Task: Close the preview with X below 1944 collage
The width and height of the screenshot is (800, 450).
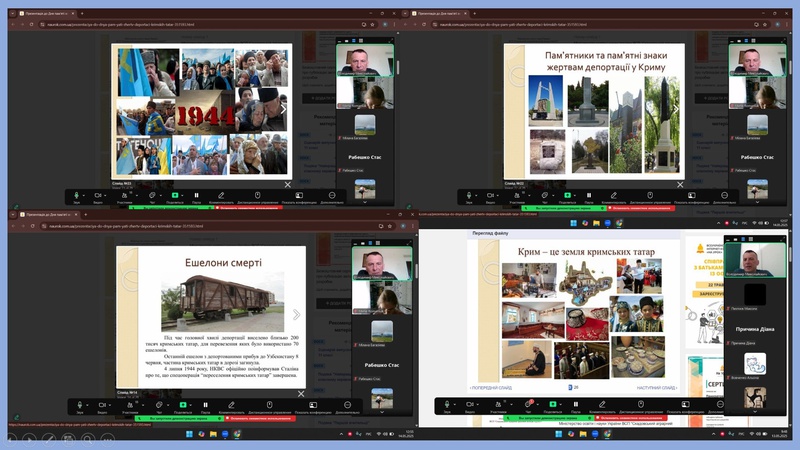Action: click(287, 185)
